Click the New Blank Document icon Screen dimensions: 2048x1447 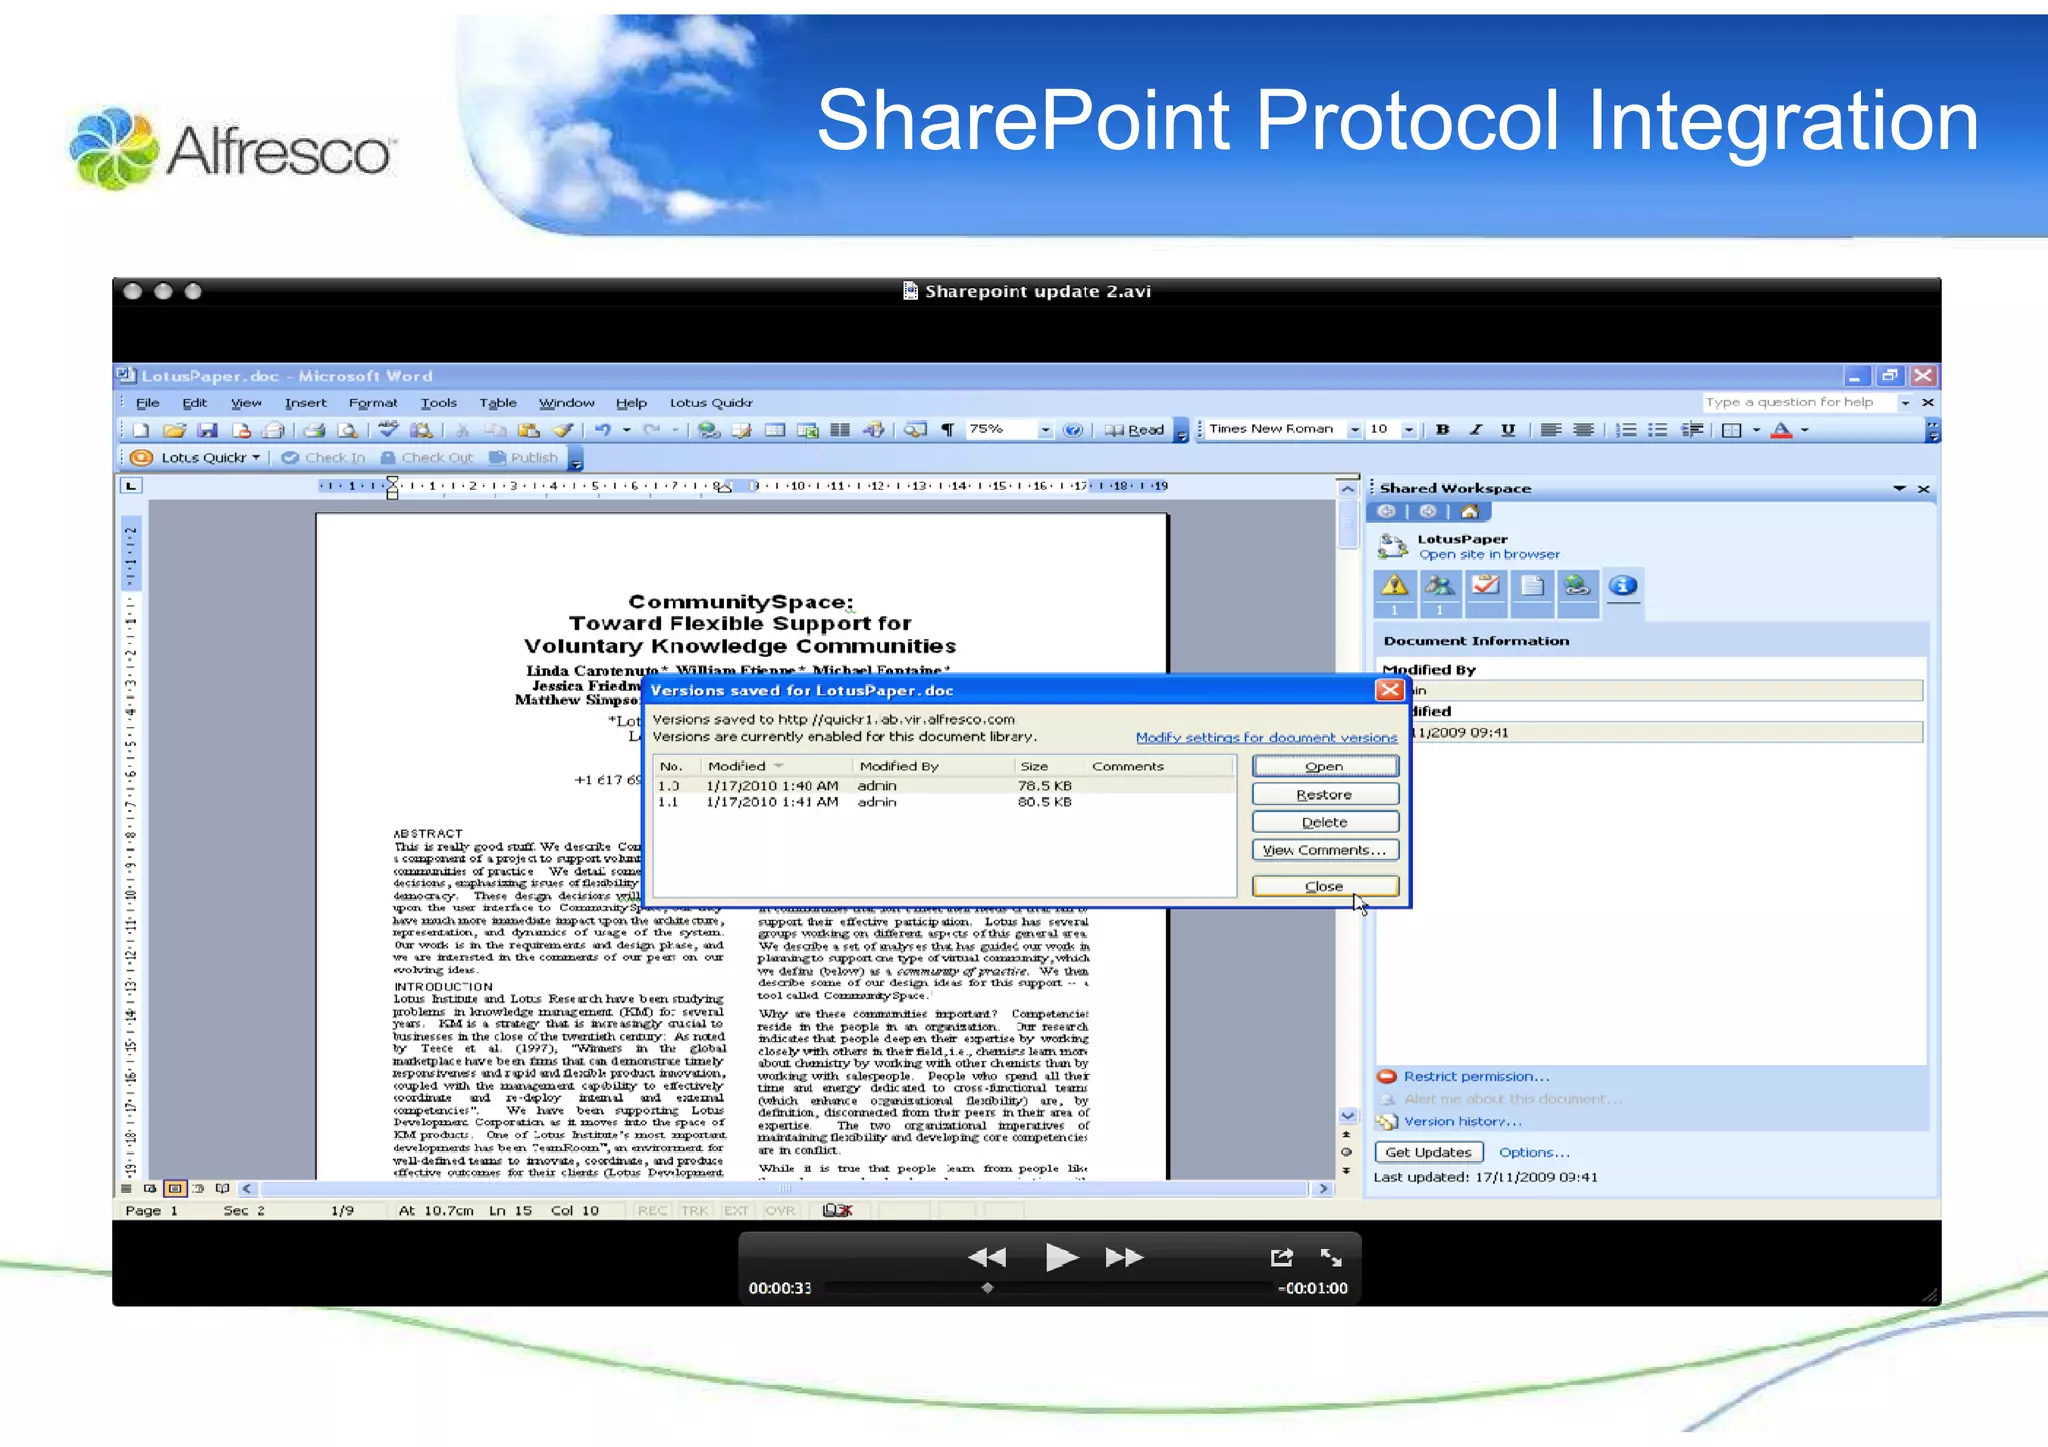(141, 430)
